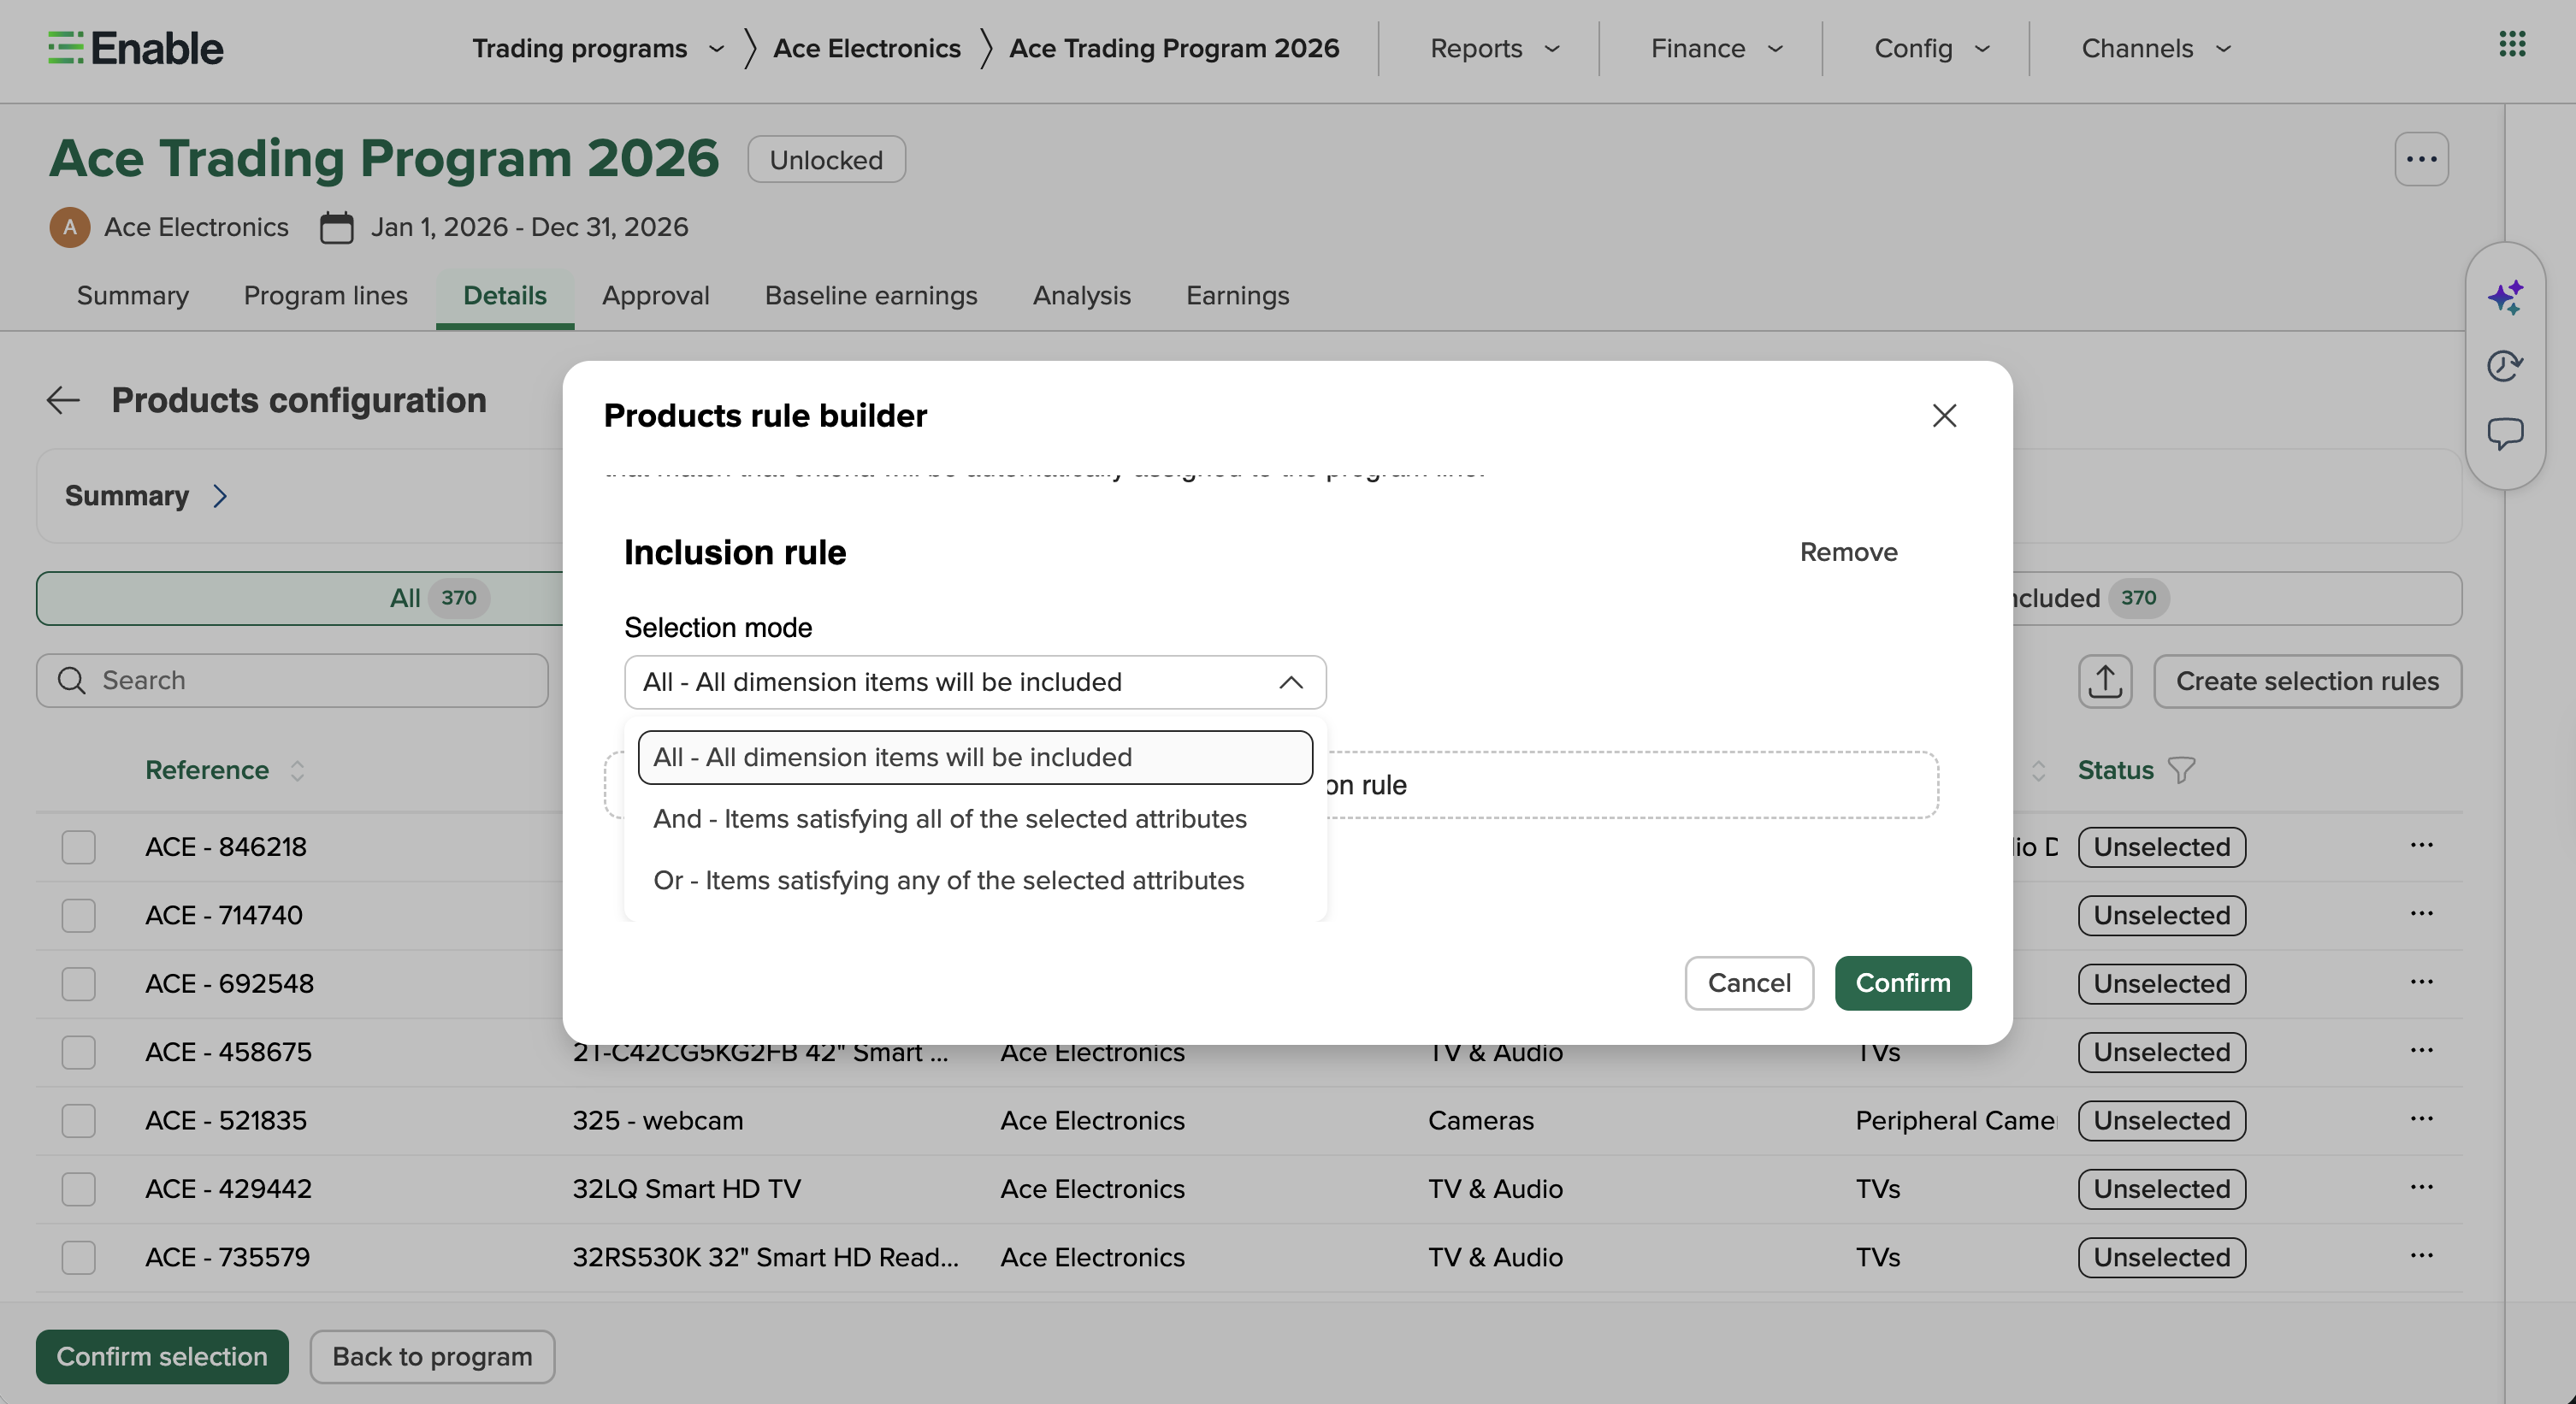
Task: Sort by the Reference column arrows
Action: (297, 770)
